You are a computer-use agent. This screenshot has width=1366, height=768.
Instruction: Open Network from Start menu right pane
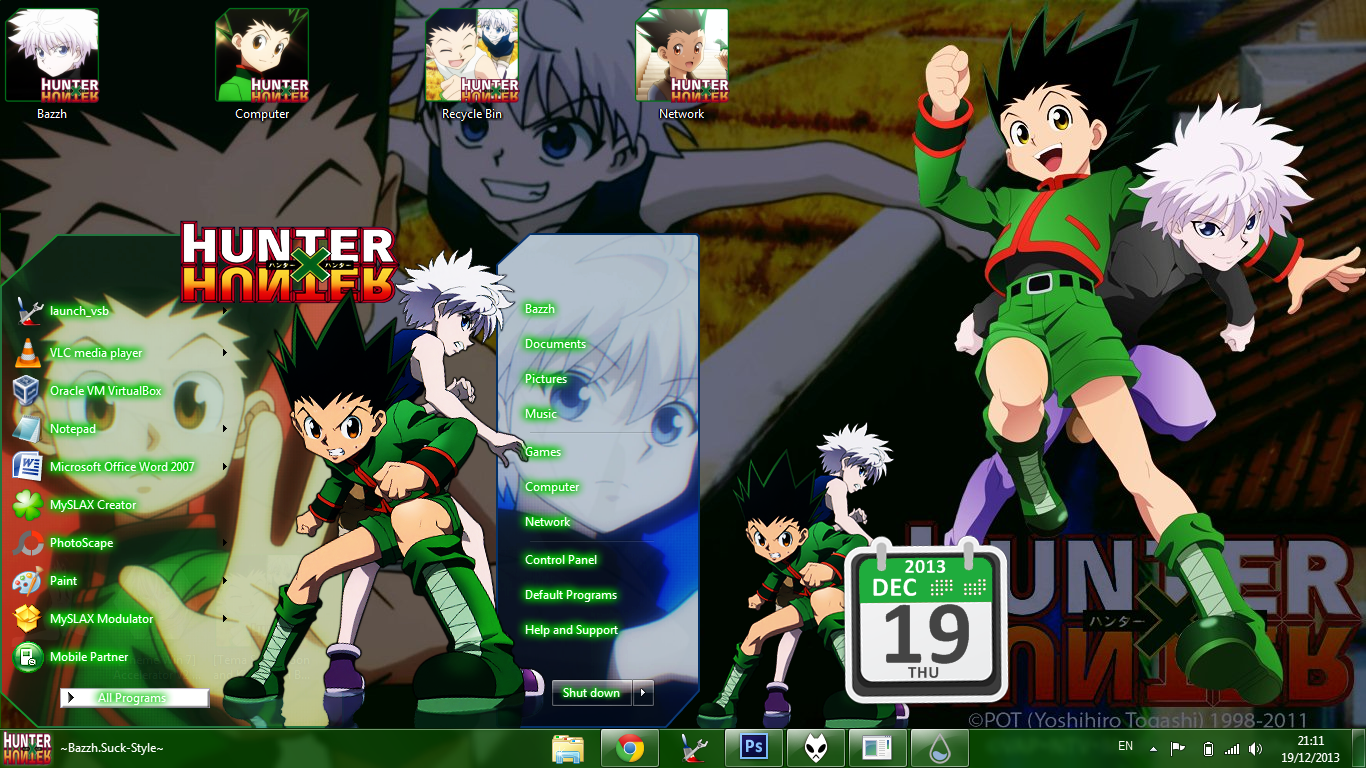coord(548,522)
